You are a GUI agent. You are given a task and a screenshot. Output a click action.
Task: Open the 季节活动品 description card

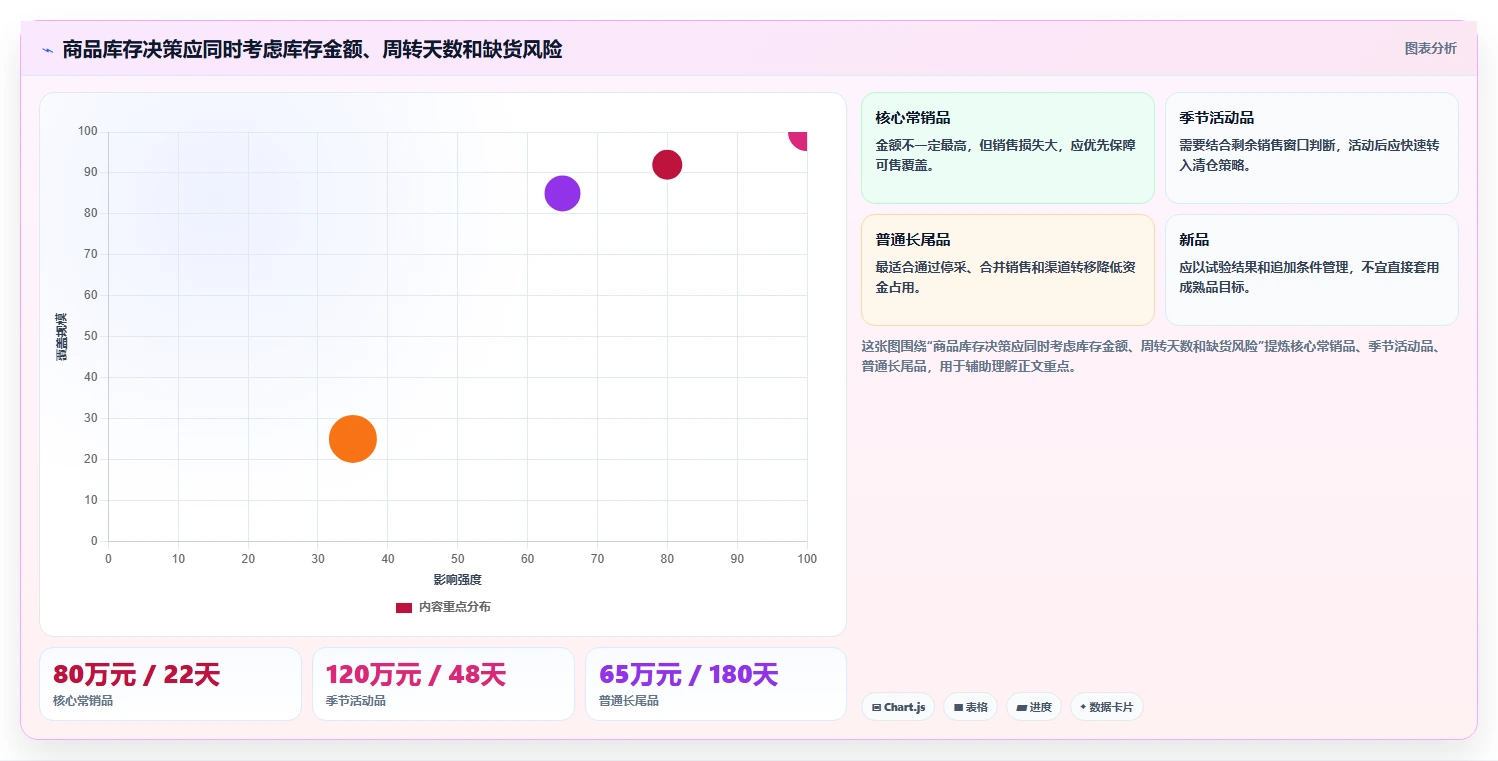(1312, 148)
